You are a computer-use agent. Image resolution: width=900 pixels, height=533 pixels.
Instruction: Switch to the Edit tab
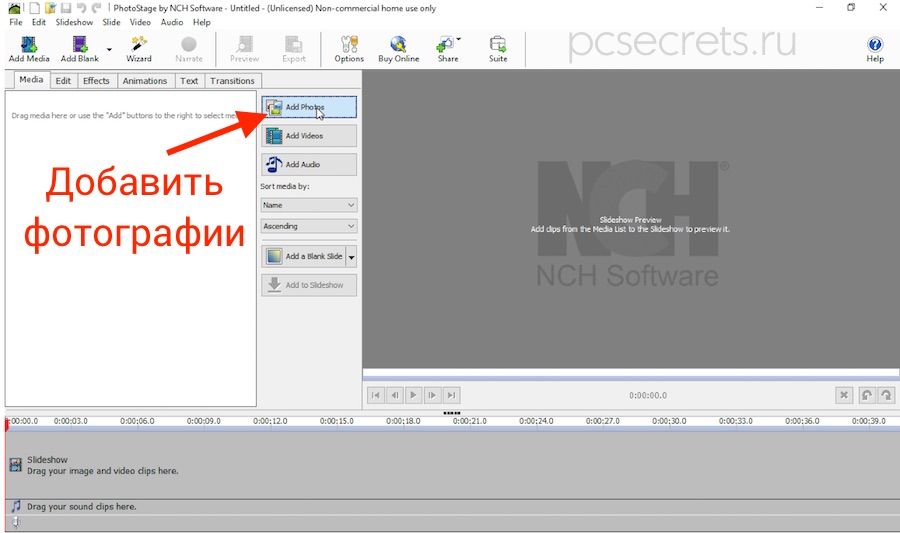[x=63, y=81]
